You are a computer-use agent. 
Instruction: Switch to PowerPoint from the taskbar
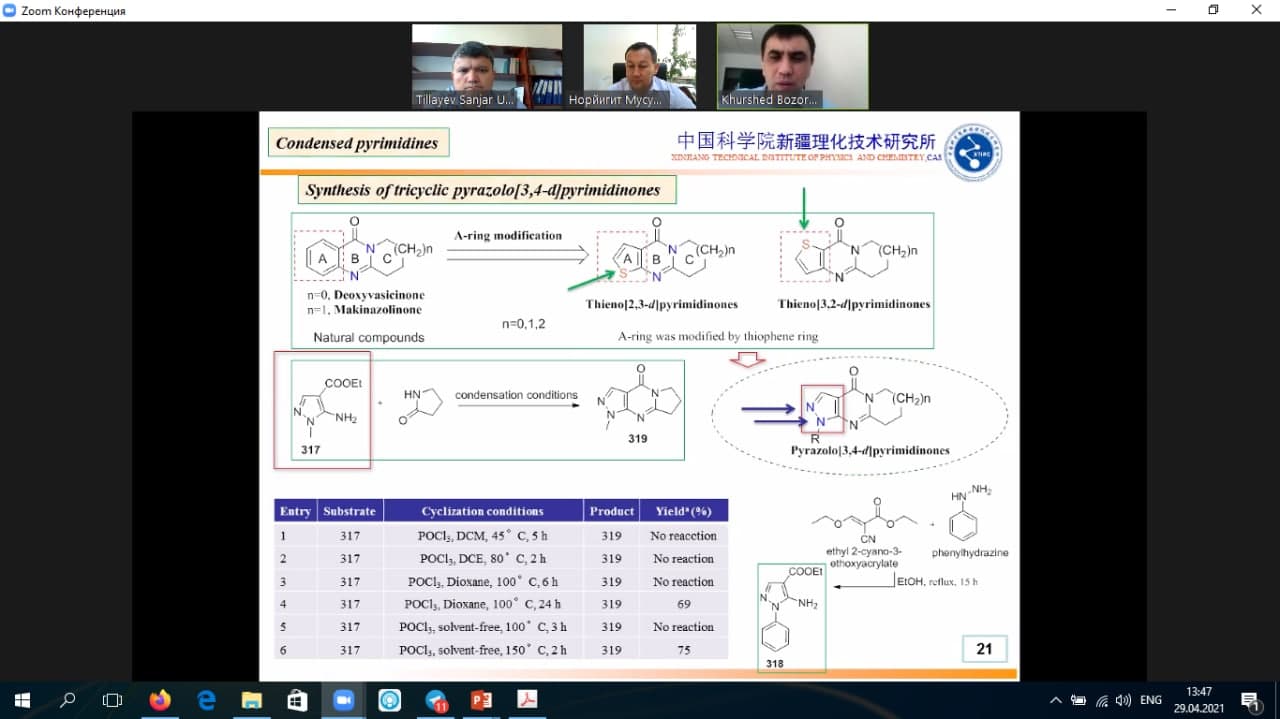tap(481, 700)
